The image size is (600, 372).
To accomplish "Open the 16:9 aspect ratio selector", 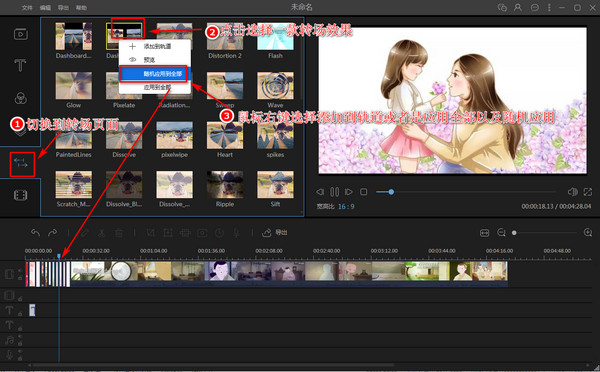I will tap(346, 207).
